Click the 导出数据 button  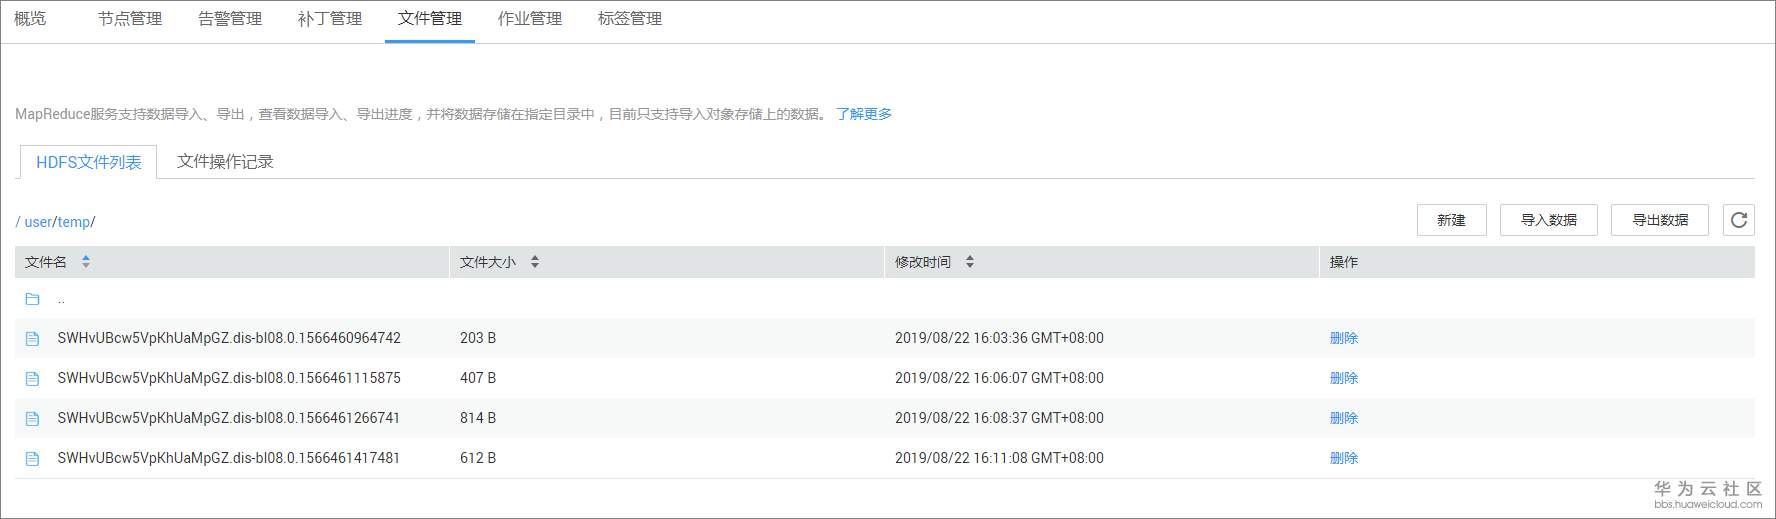(1659, 220)
